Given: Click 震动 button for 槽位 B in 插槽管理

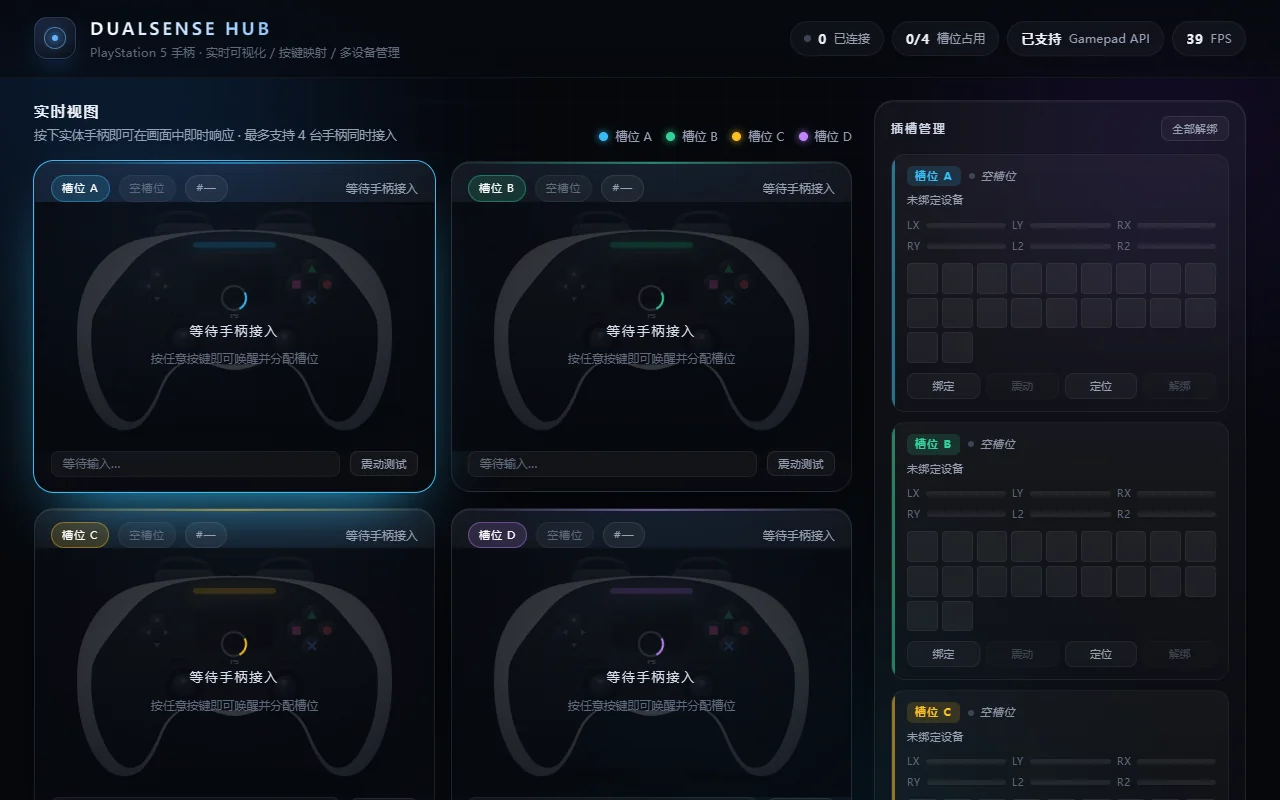Looking at the screenshot, I should pyautogui.click(x=1022, y=654).
